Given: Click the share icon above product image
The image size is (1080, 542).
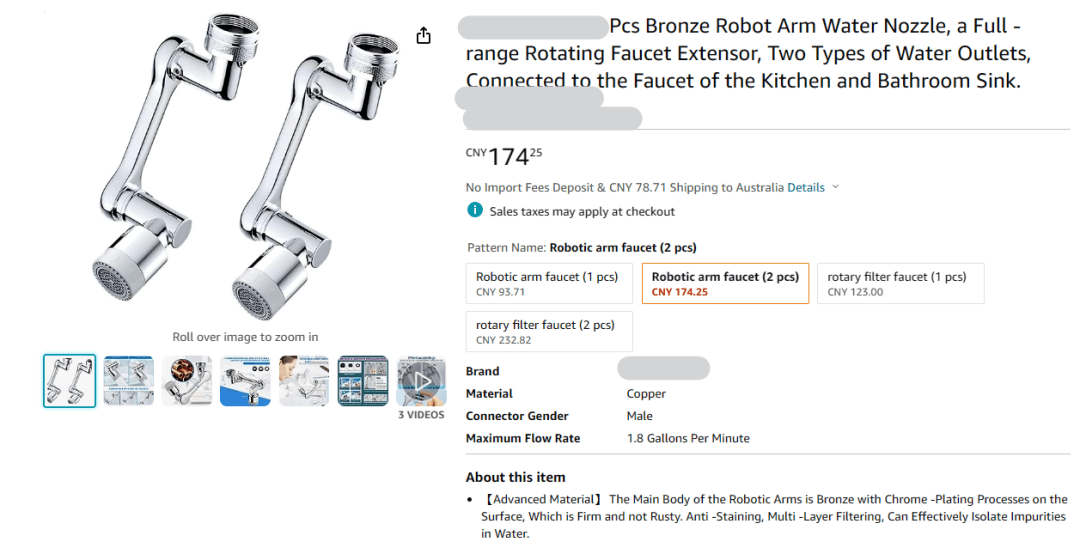Looking at the screenshot, I should (x=423, y=36).
